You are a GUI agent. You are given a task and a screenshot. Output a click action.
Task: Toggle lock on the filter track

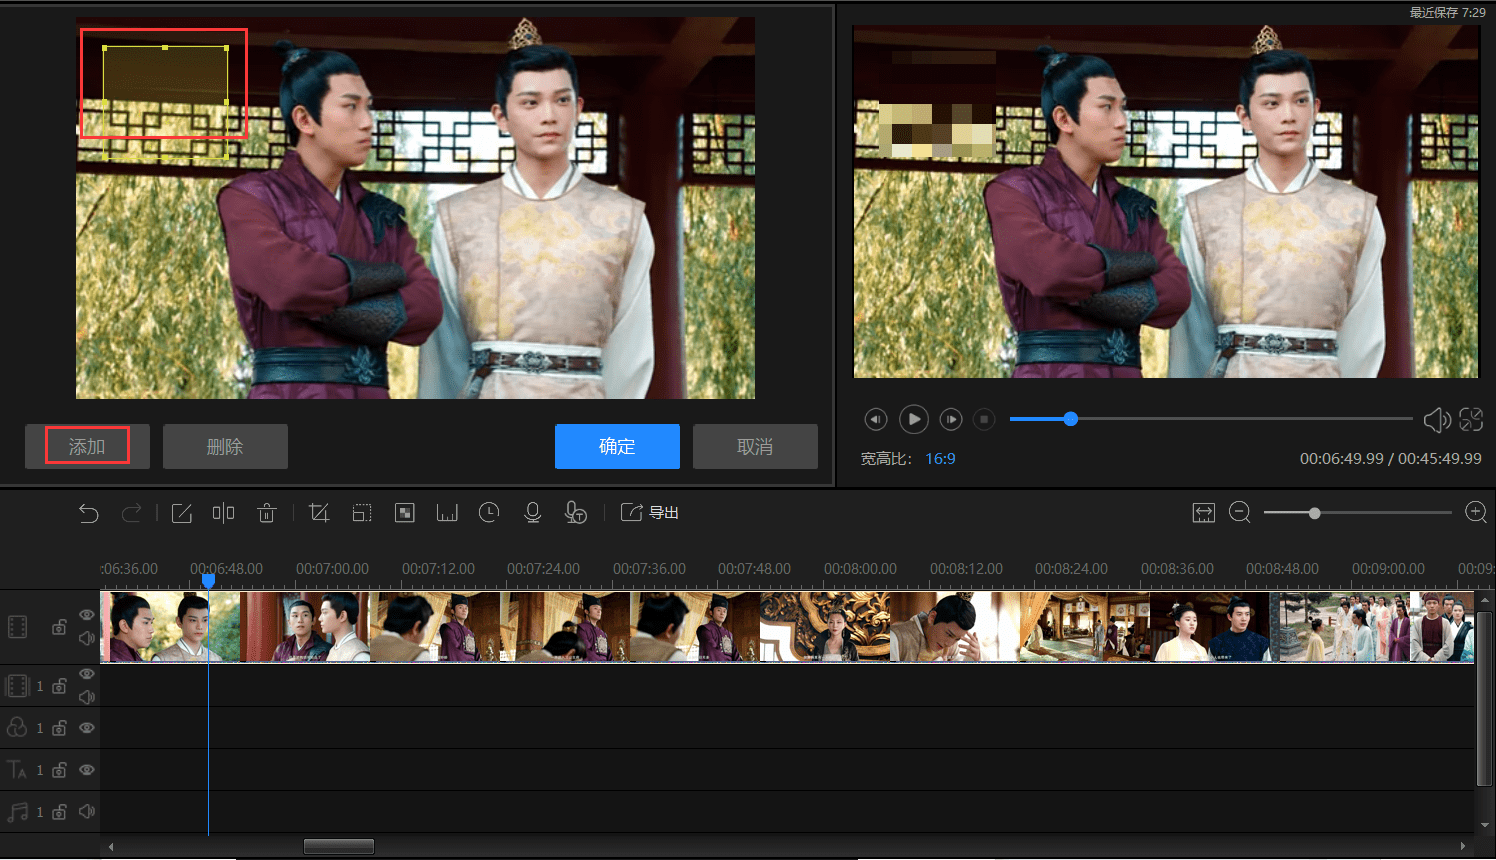(60, 728)
